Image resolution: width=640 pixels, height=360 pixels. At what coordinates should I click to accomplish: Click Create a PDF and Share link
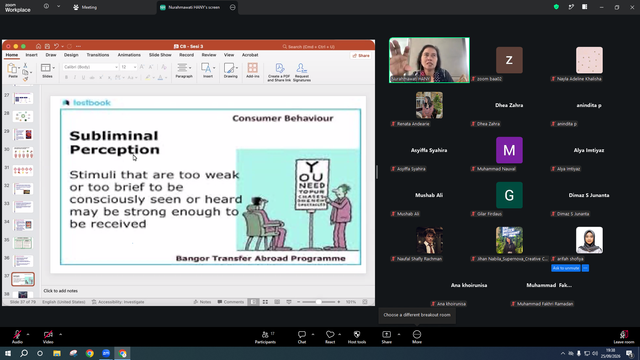click(279, 72)
